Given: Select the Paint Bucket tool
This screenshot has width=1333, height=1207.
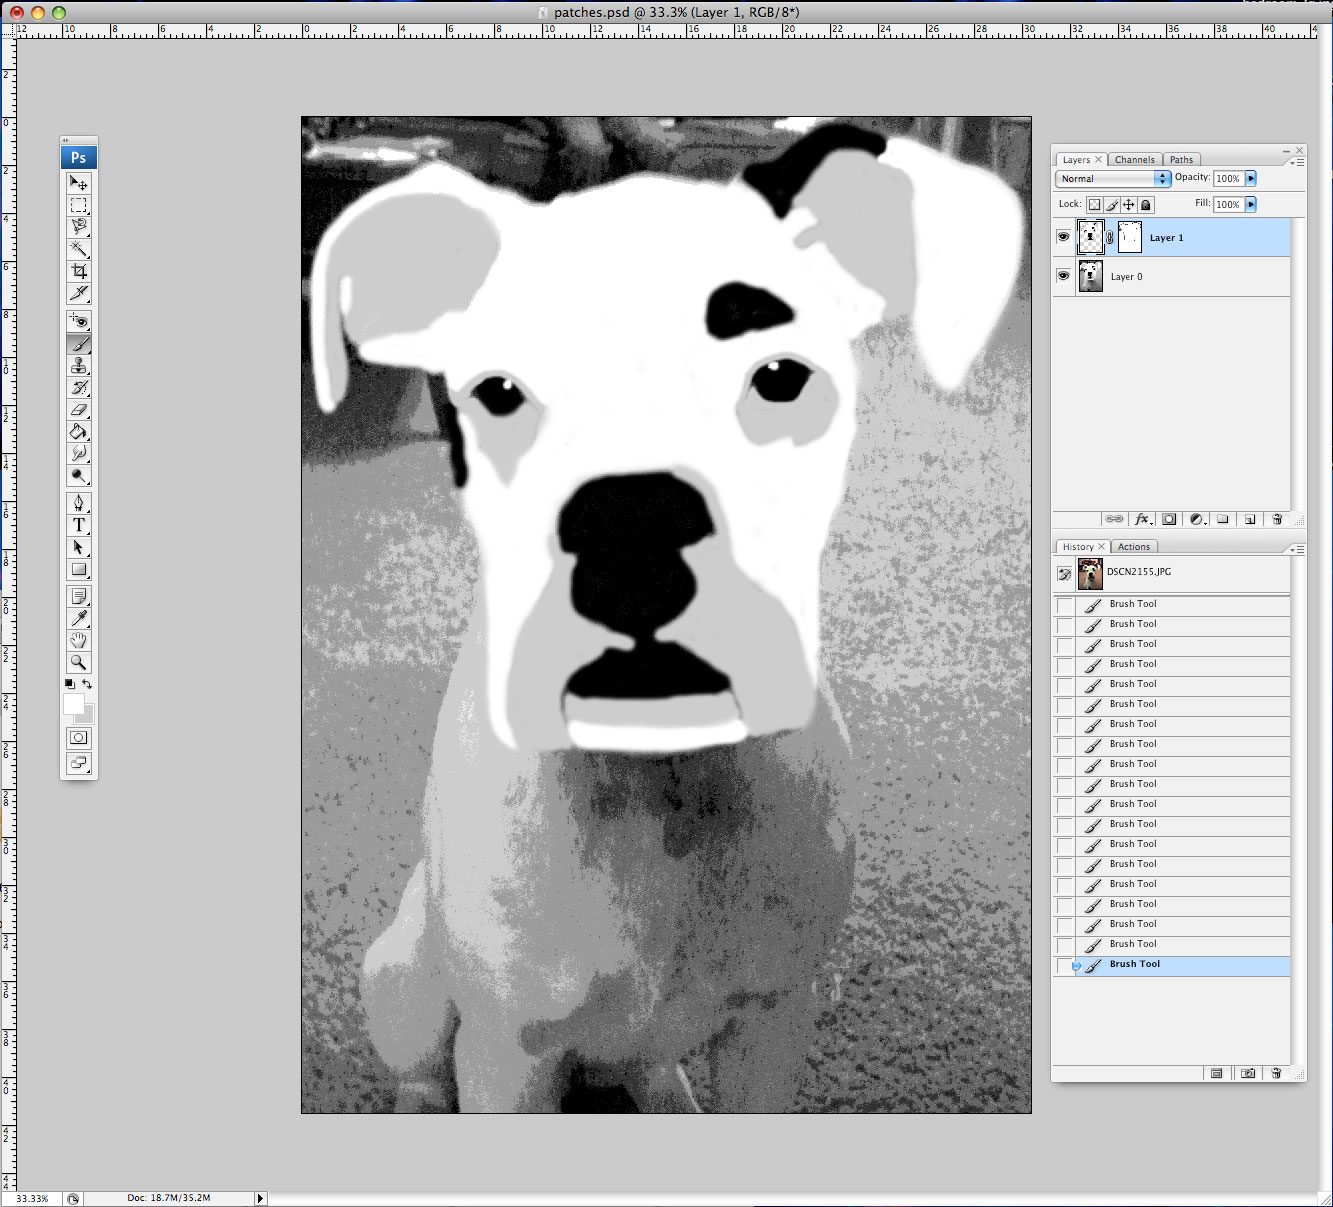Looking at the screenshot, I should tap(78, 431).
